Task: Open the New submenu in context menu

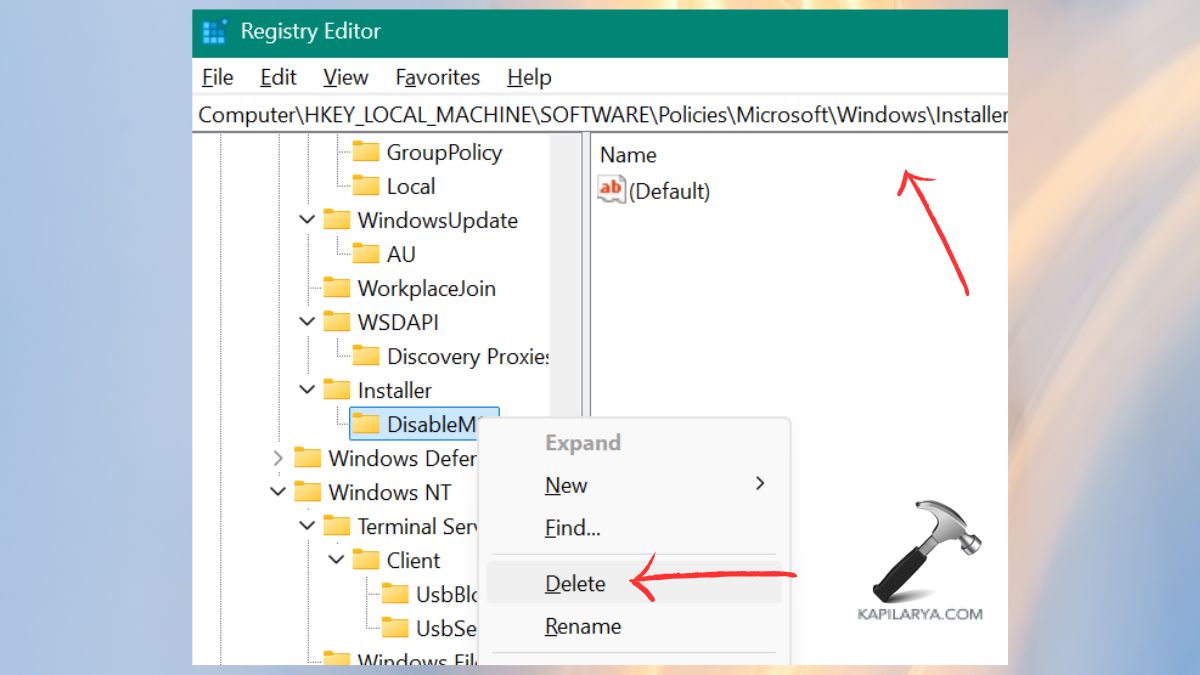Action: pyautogui.click(x=566, y=486)
